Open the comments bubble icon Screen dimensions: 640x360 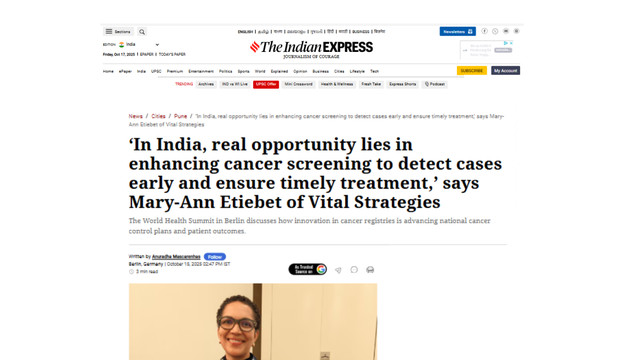pos(354,269)
